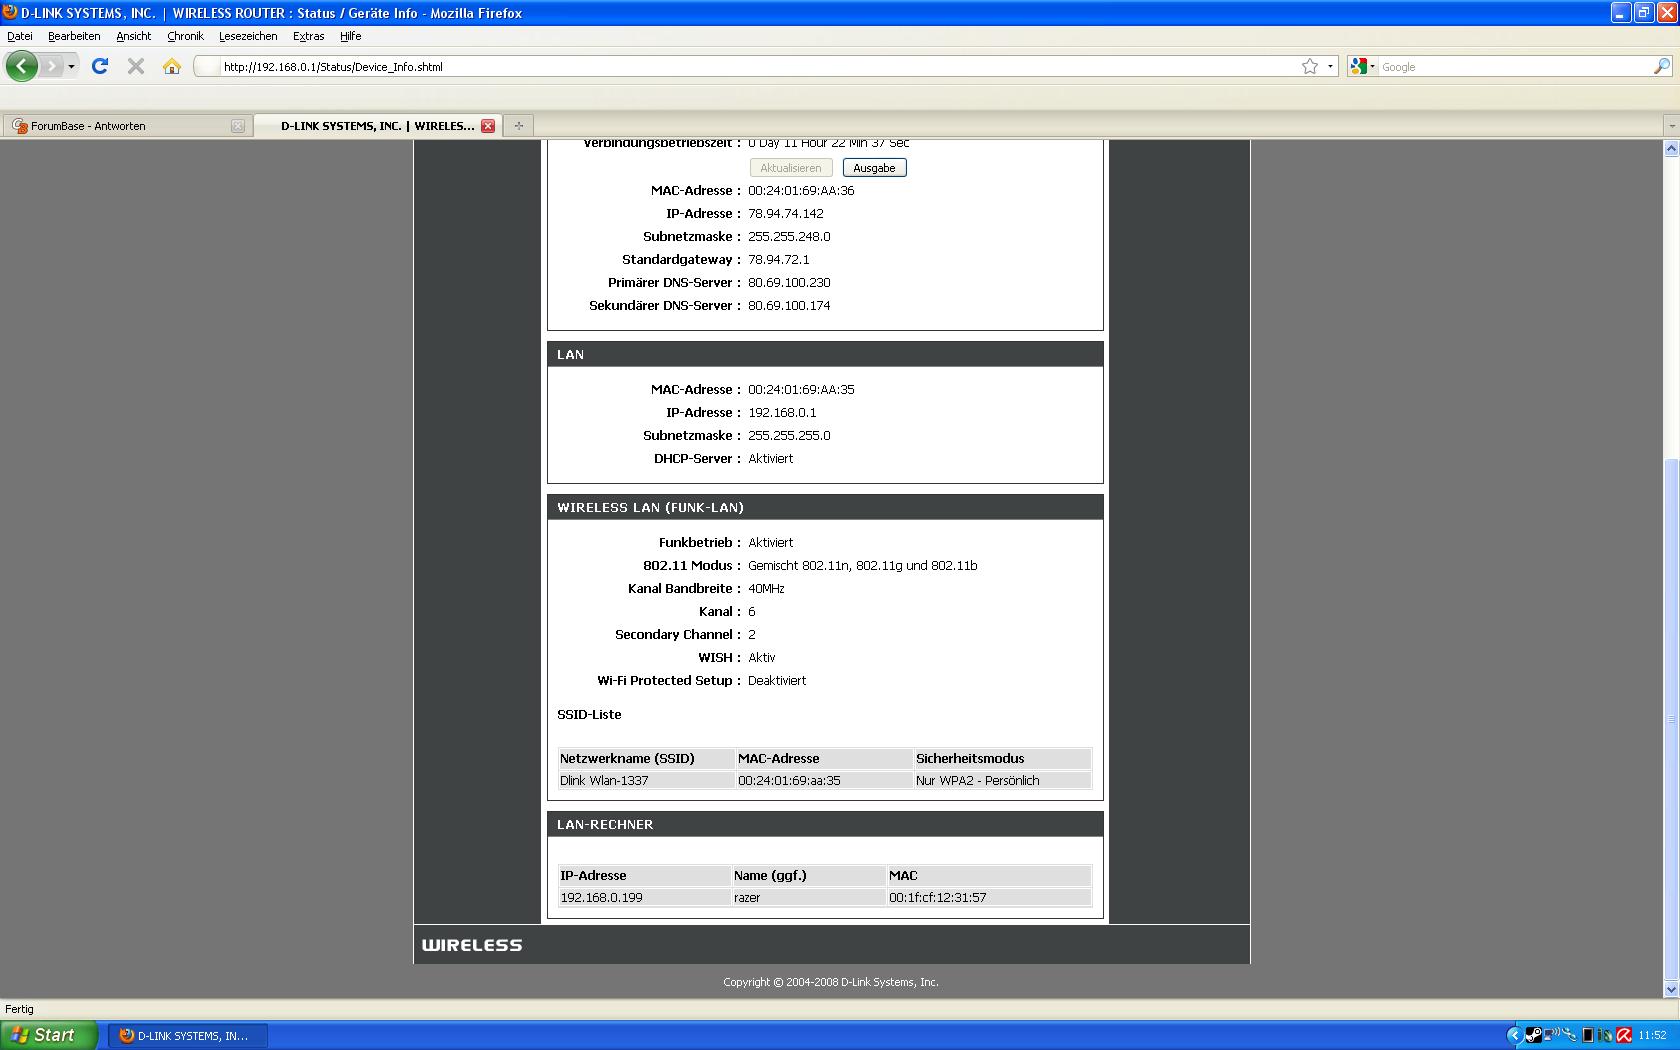
Task: Click the disabled Aktualisieren button
Action: [x=791, y=168]
